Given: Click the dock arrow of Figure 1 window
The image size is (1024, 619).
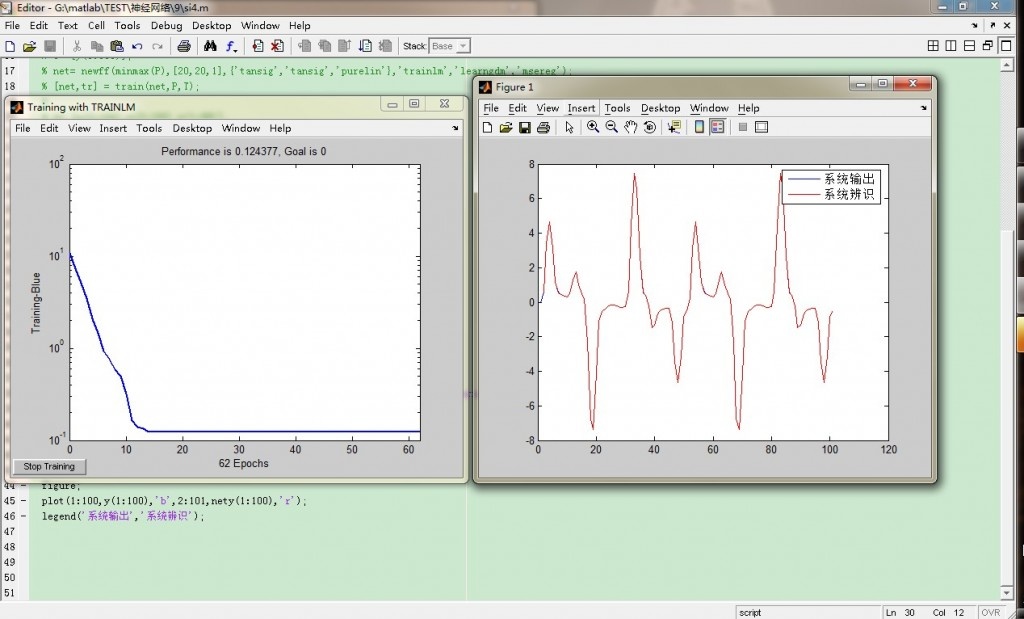Looking at the screenshot, I should click(923, 108).
